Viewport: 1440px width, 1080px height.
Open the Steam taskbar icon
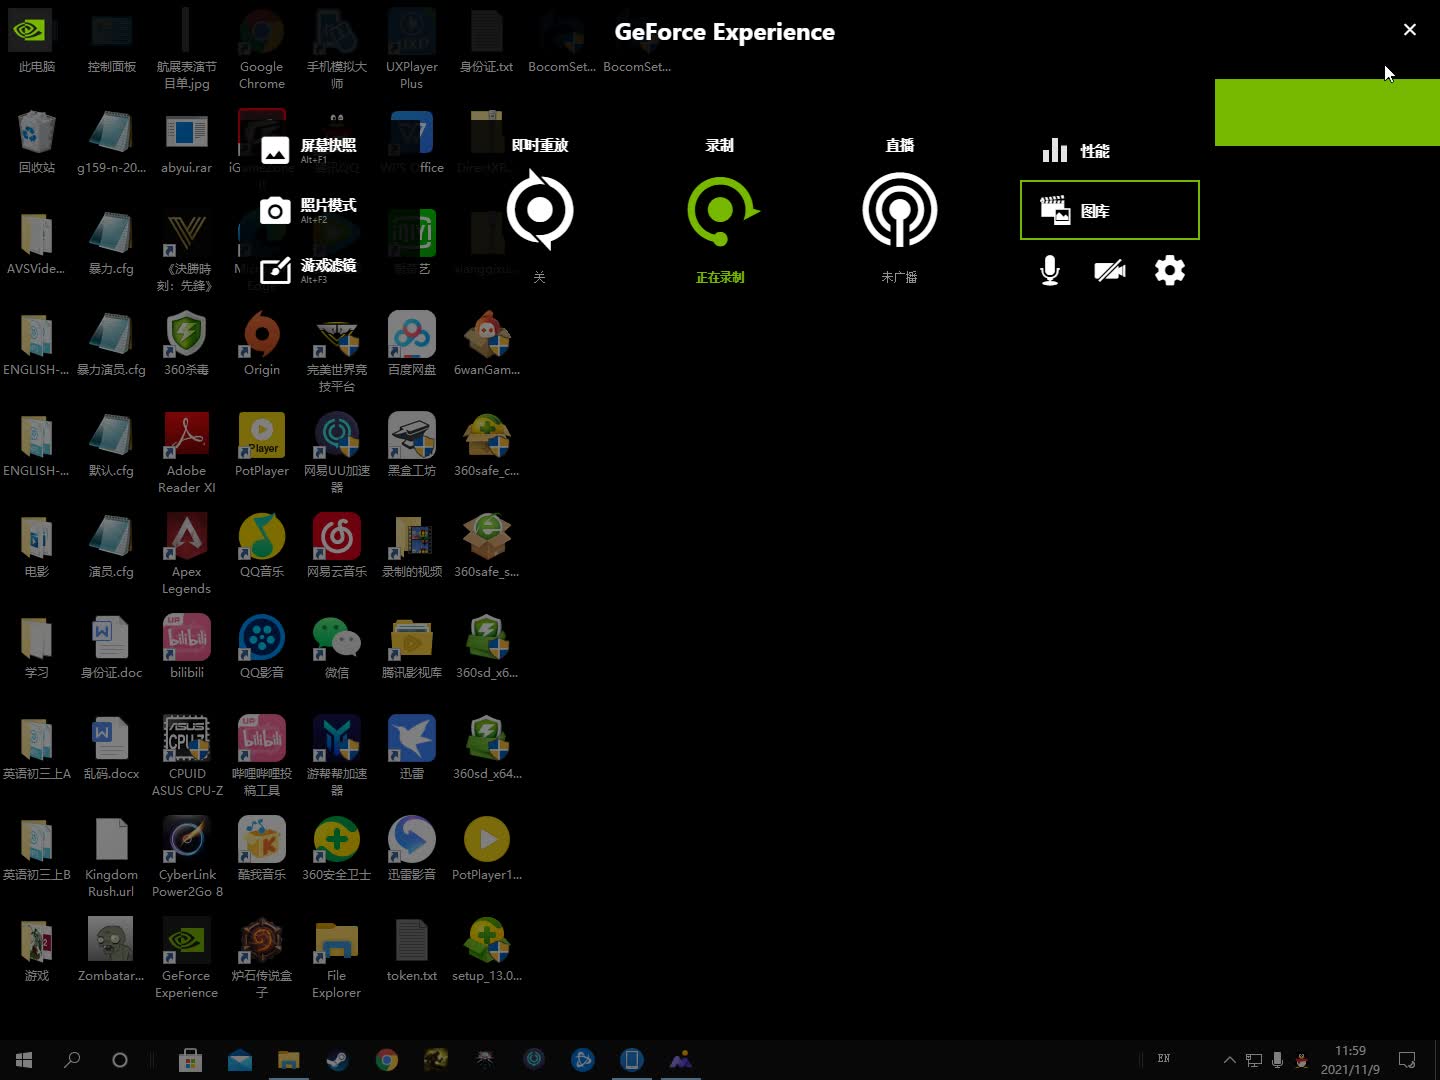pos(337,1060)
